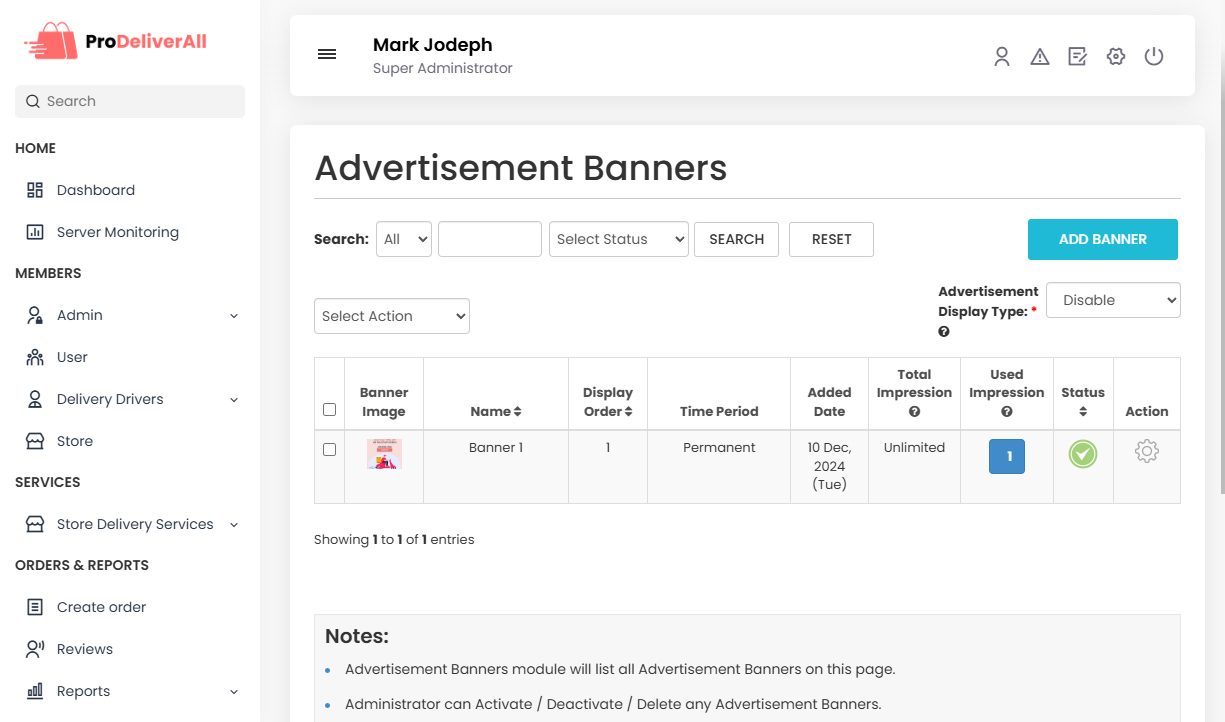This screenshot has width=1225, height=722.
Task: Click the Store Delivery Services icon
Action: click(35, 524)
